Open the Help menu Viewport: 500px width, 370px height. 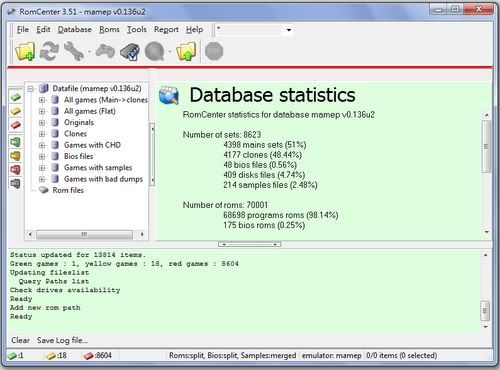coord(194,30)
